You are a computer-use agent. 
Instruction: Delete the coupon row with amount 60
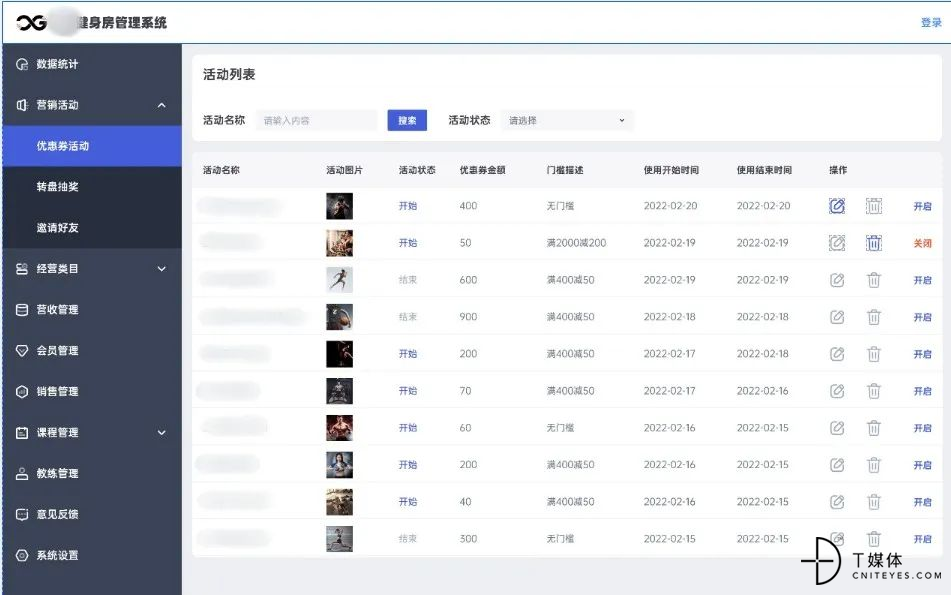tap(874, 428)
